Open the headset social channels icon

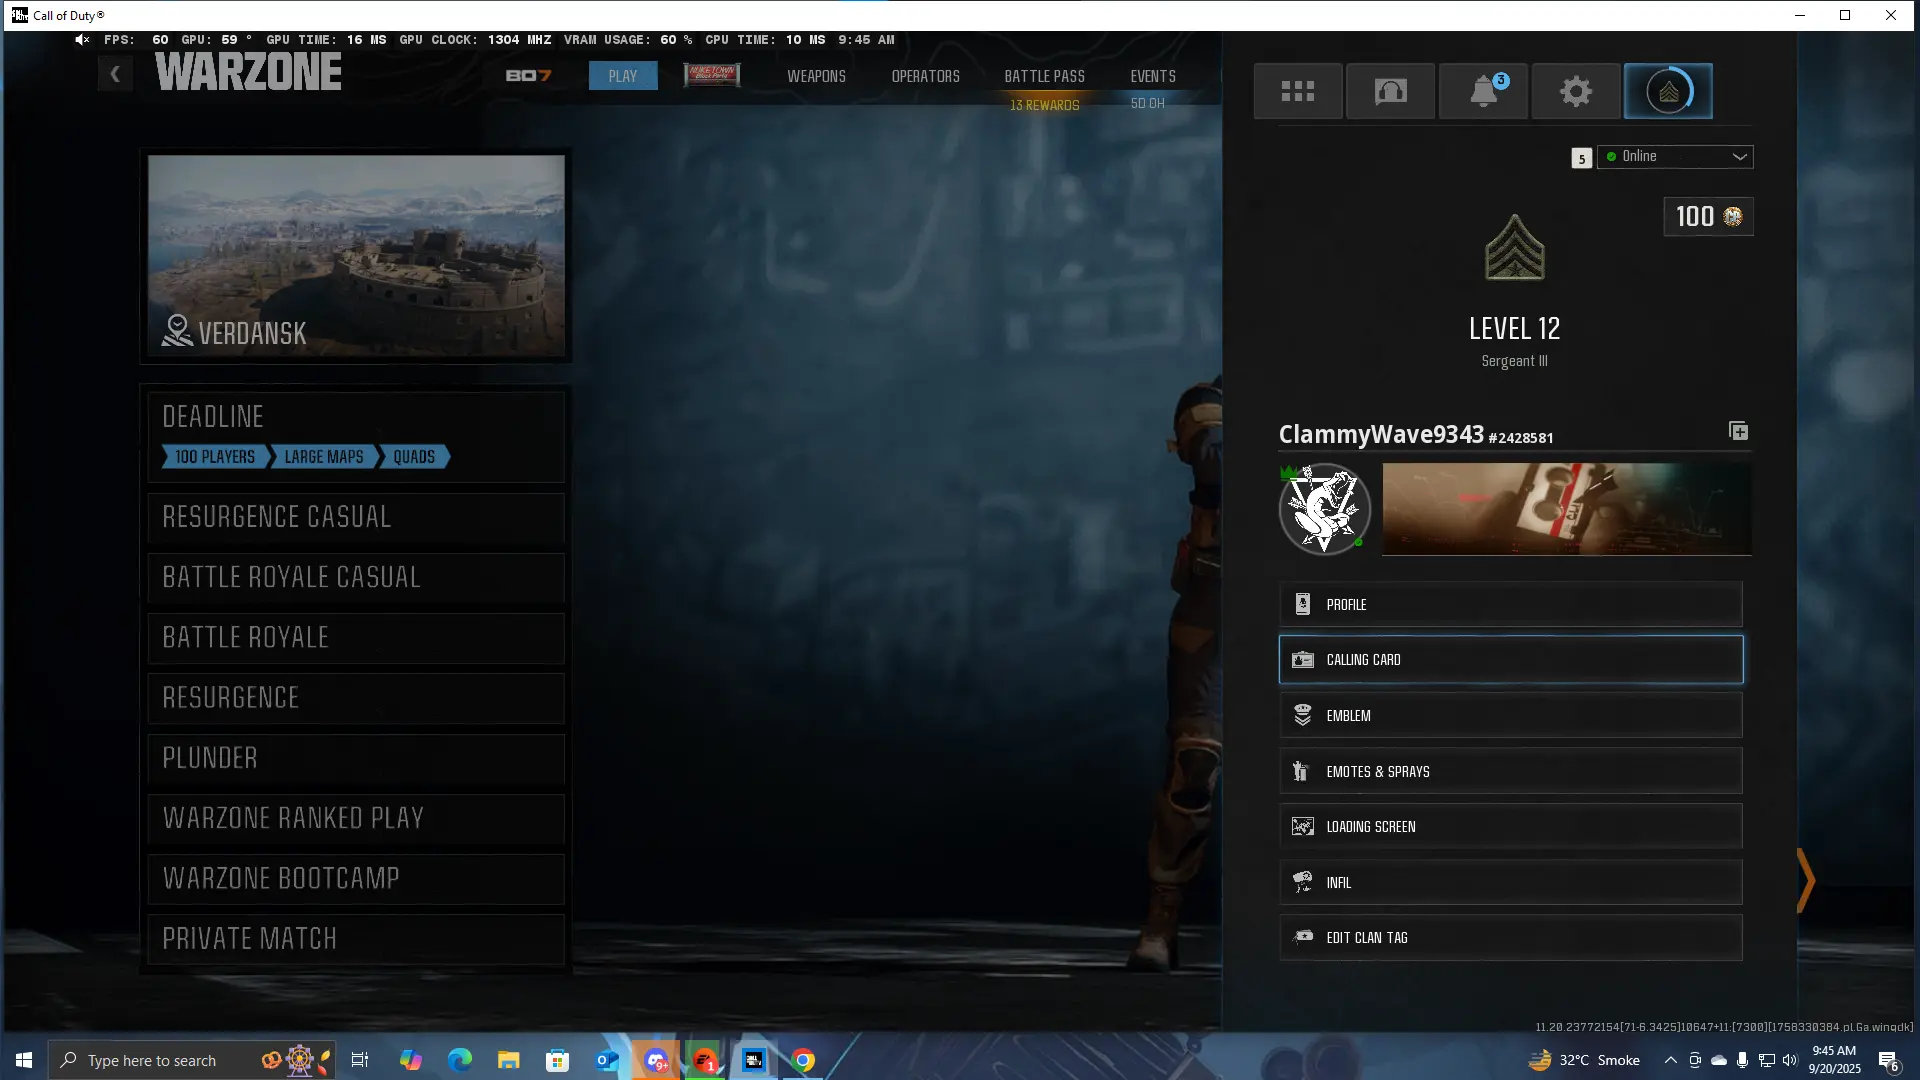1390,91
